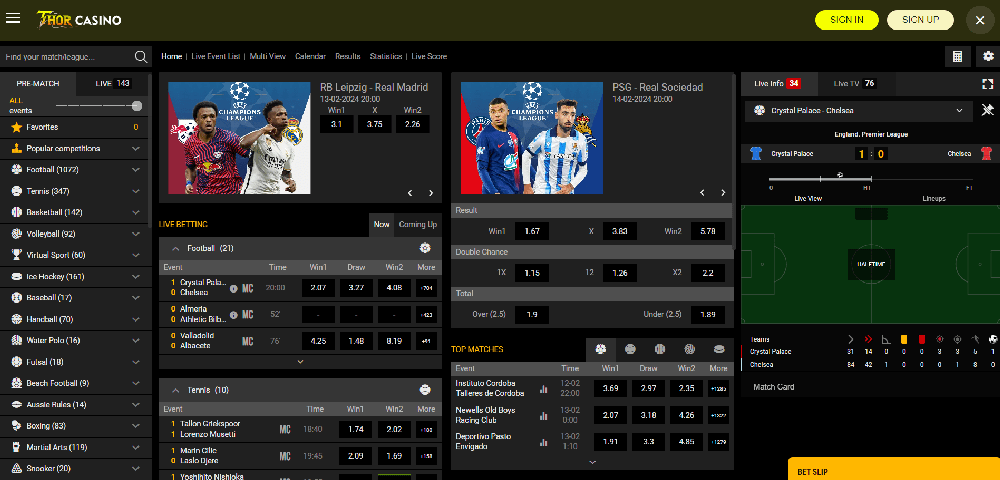Viewport: 1000px width, 480px height.
Task: Open statistics icon for Deportivo Pasto match
Action: [544, 442]
